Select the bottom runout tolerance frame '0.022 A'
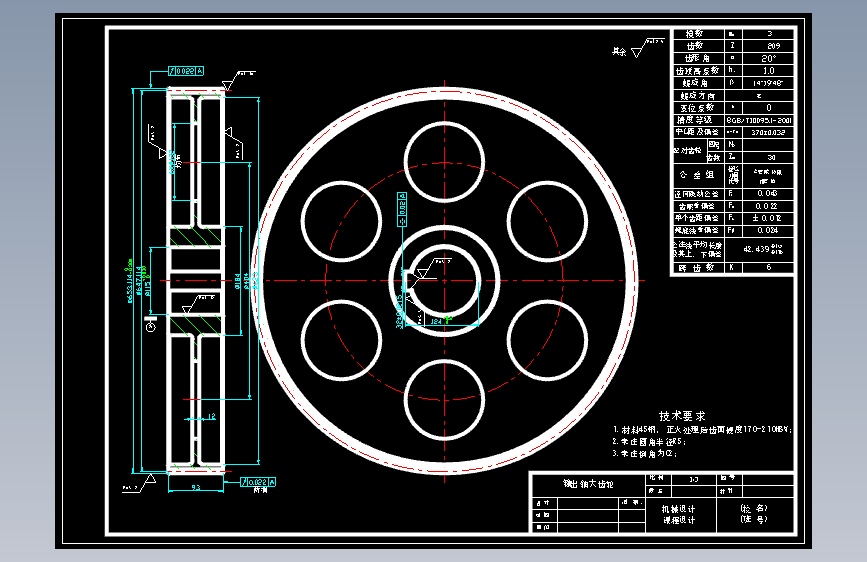 click(x=258, y=482)
